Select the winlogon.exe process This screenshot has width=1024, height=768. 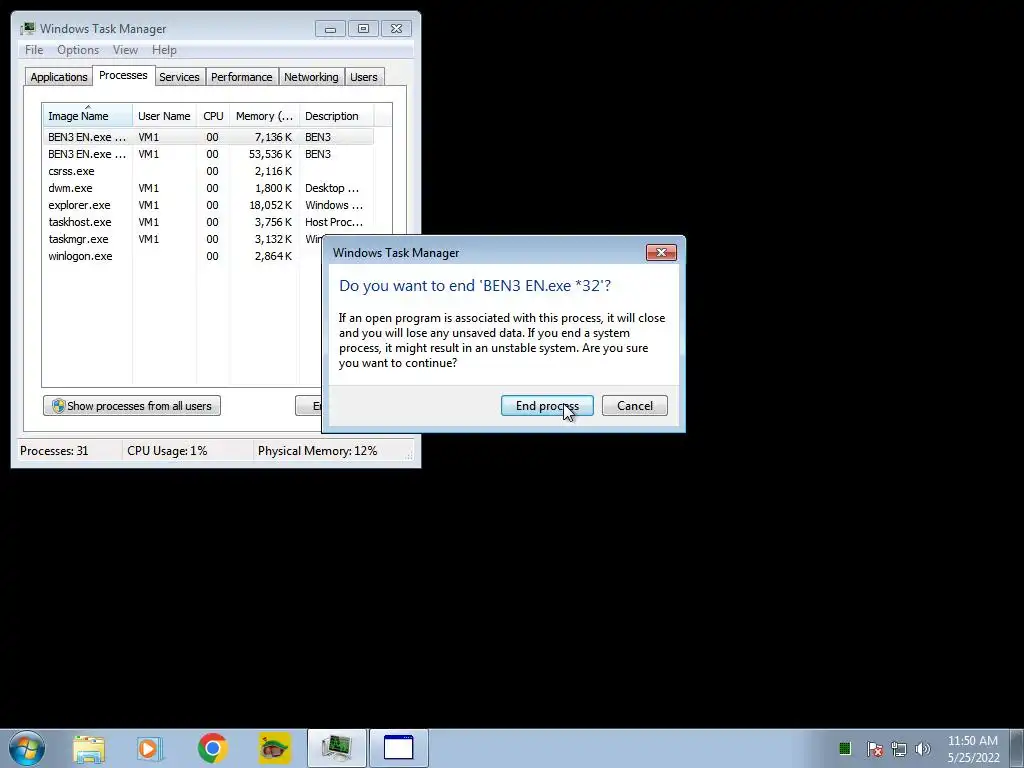(183, 256)
